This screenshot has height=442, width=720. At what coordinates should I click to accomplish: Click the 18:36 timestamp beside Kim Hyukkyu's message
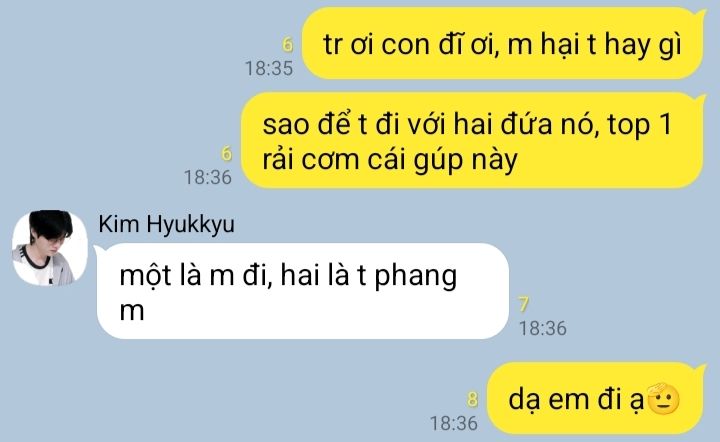tap(542, 328)
